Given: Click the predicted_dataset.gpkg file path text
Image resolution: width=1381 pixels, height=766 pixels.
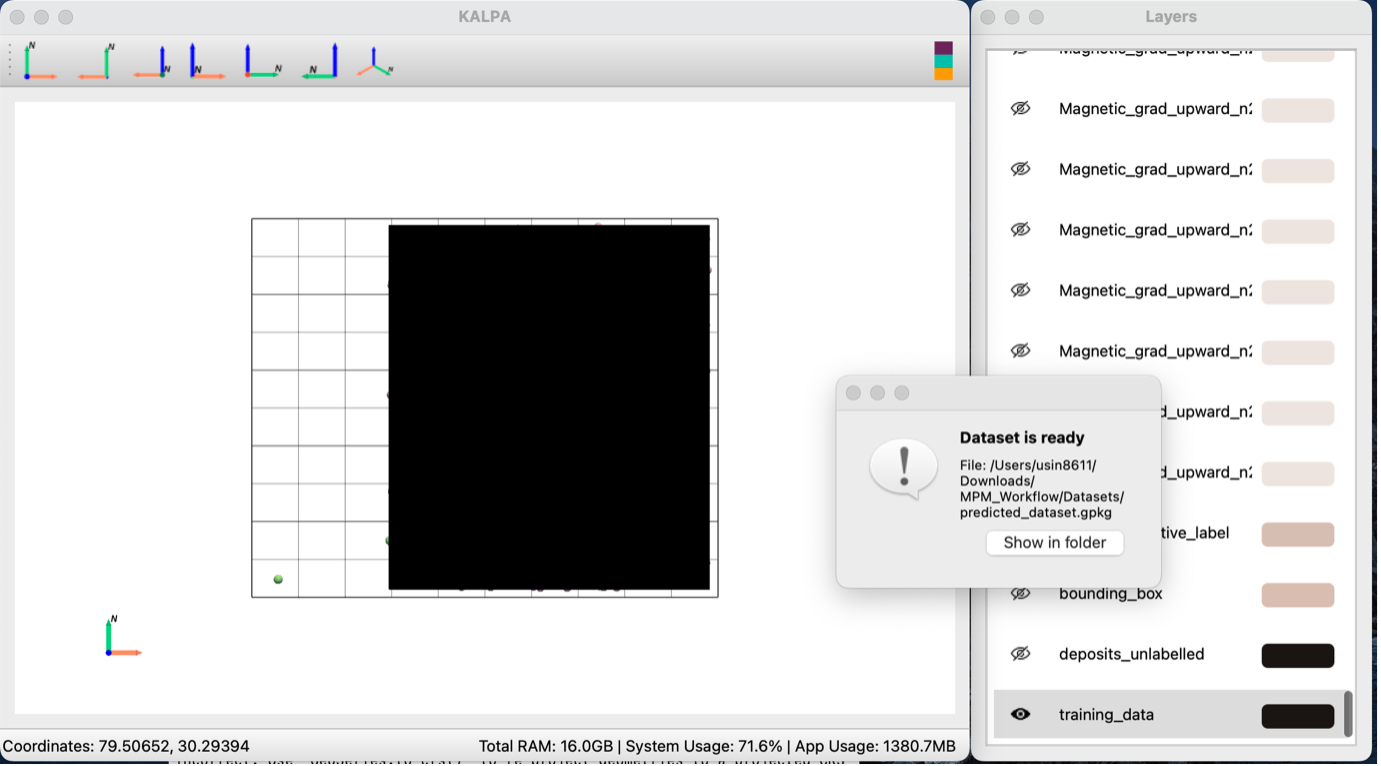Looking at the screenshot, I should tap(1042, 489).
